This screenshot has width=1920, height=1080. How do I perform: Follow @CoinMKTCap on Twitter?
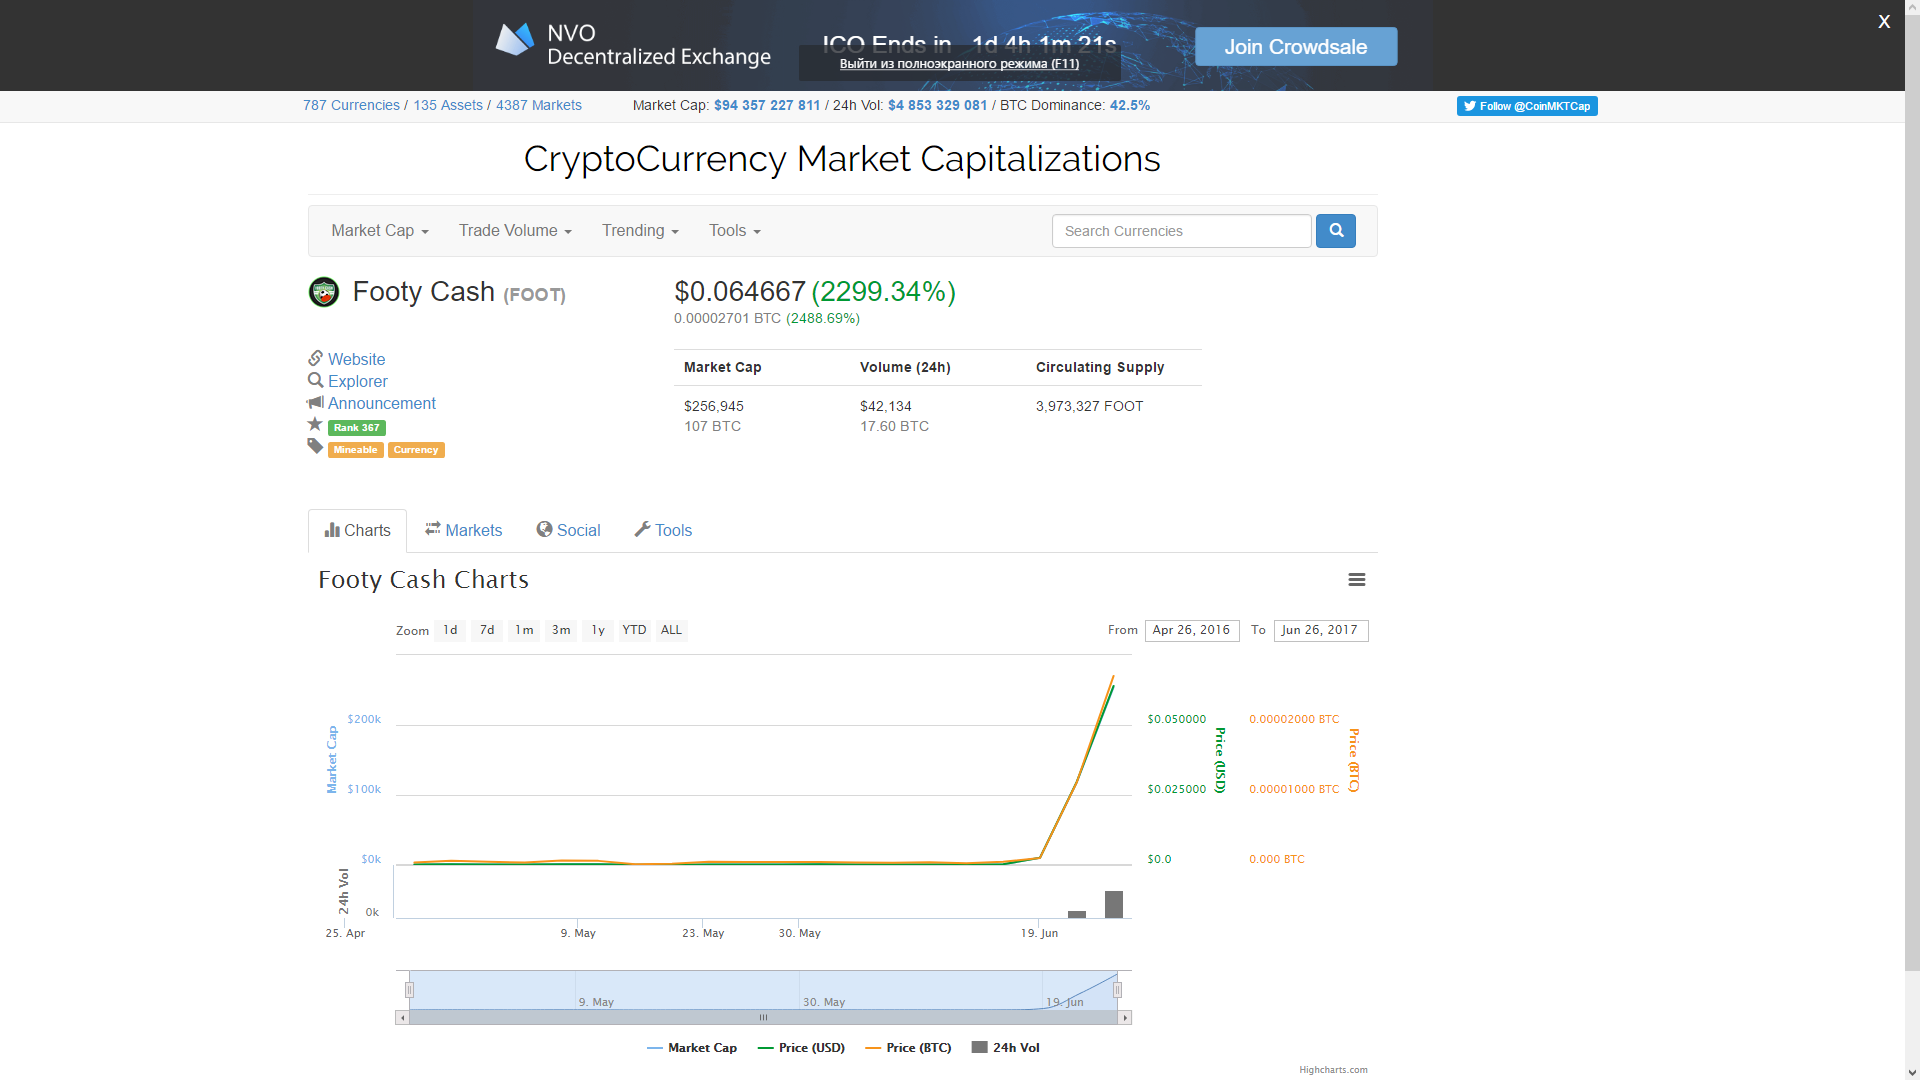(x=1527, y=106)
